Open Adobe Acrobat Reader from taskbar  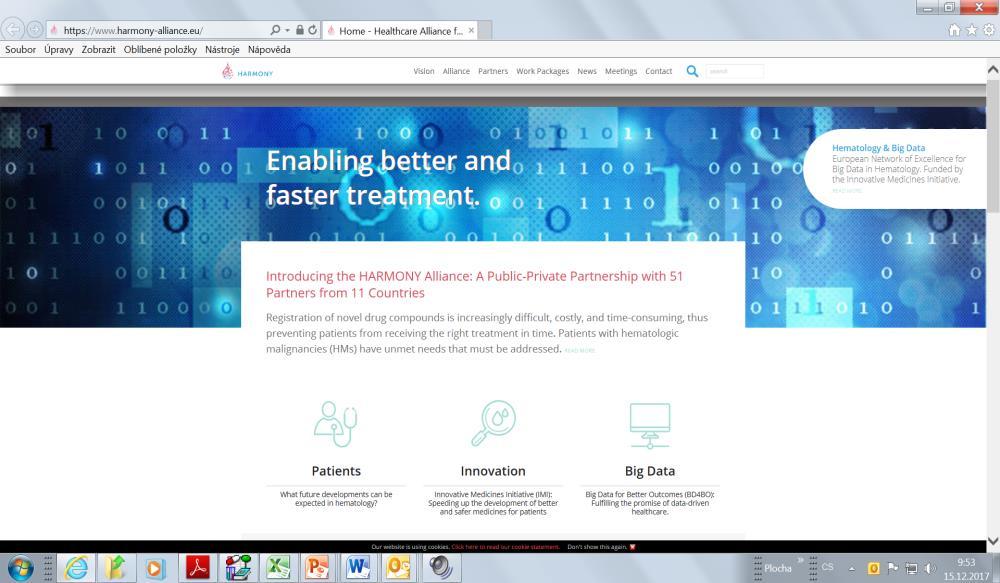pos(198,568)
